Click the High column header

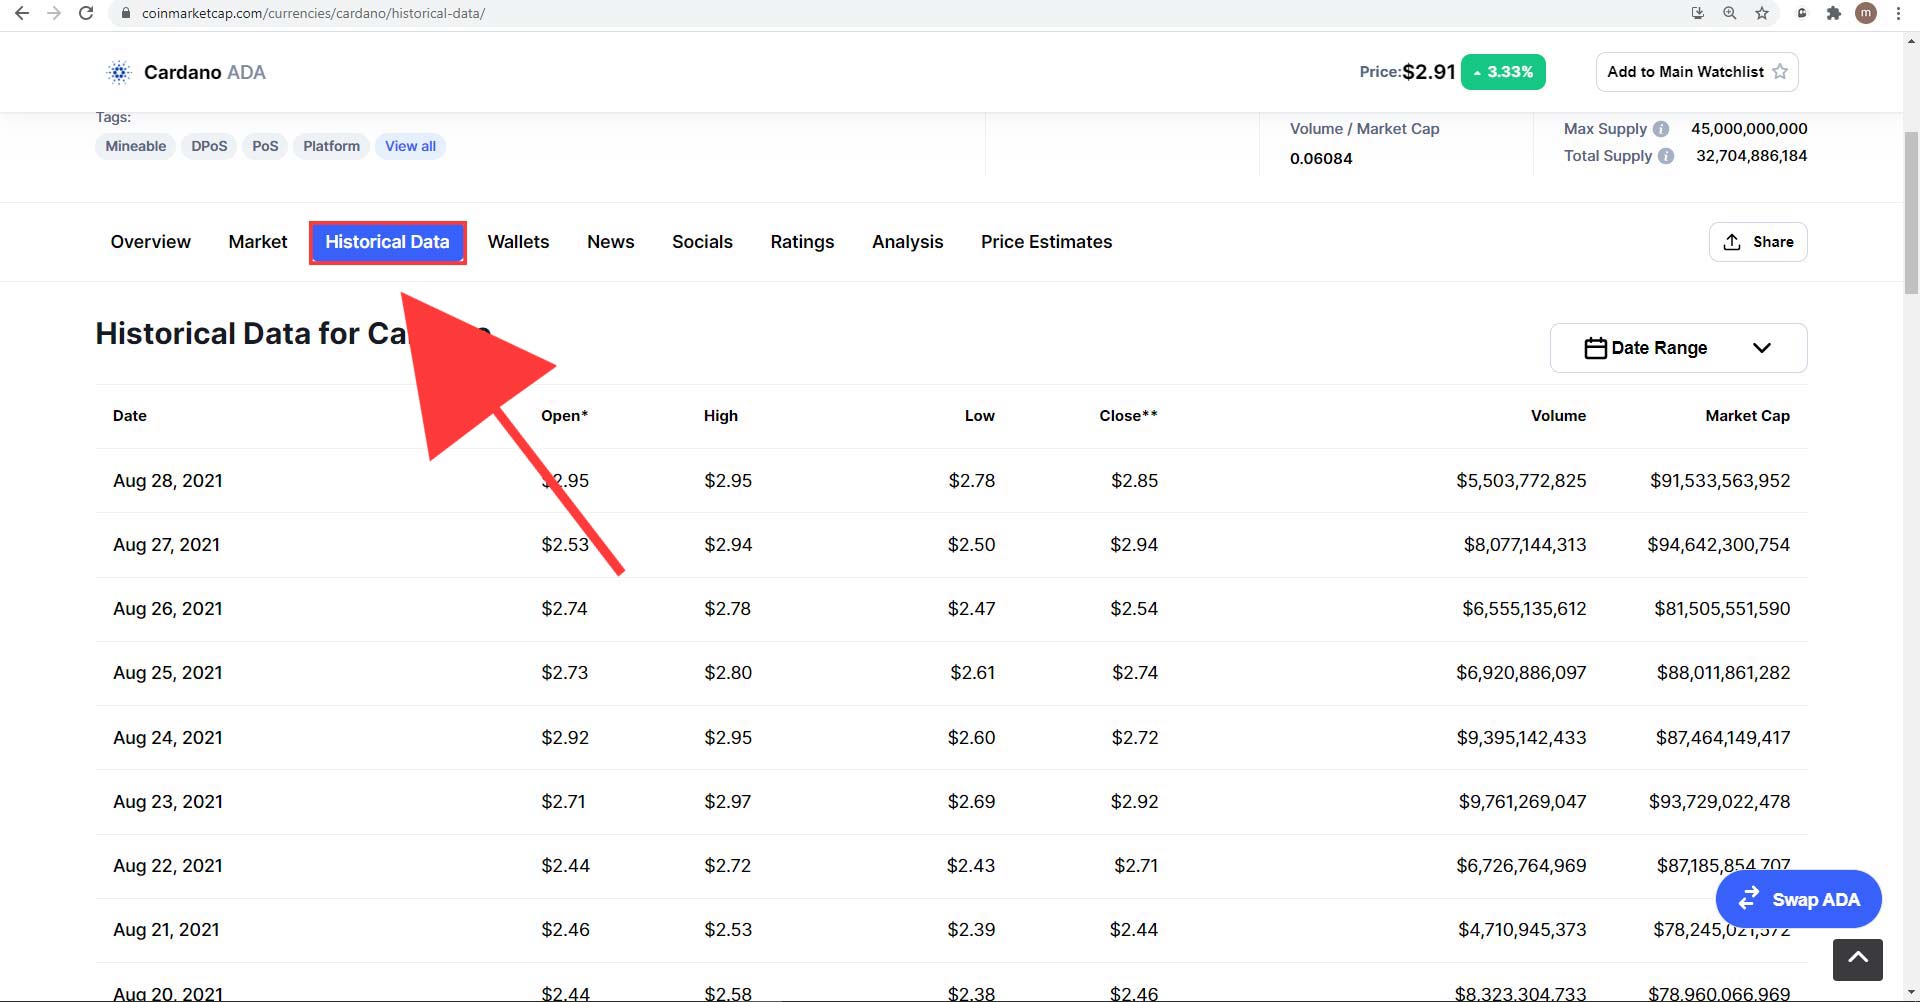point(721,416)
